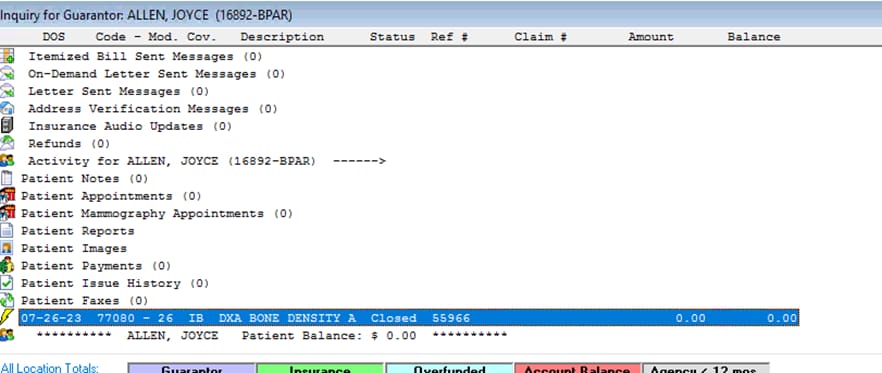Click the Ref # column header
Image resolution: width=882 pixels, height=373 pixels.
(449, 37)
